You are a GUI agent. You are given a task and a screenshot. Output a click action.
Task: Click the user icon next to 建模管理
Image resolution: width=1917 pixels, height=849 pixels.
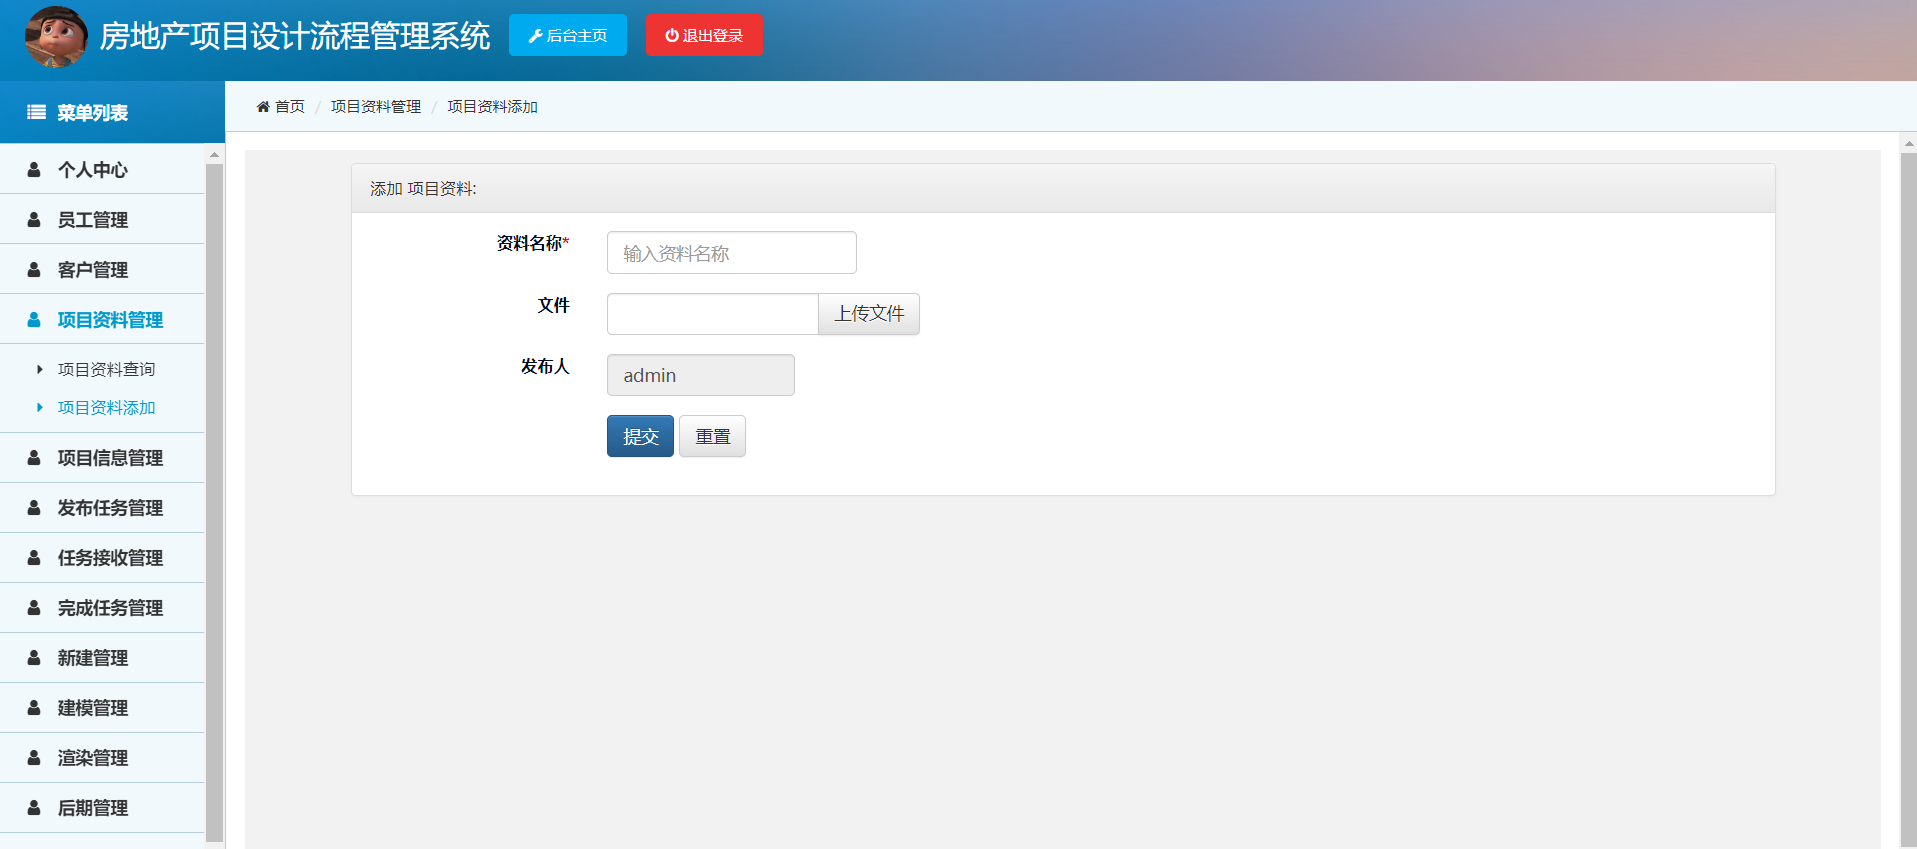pos(34,708)
